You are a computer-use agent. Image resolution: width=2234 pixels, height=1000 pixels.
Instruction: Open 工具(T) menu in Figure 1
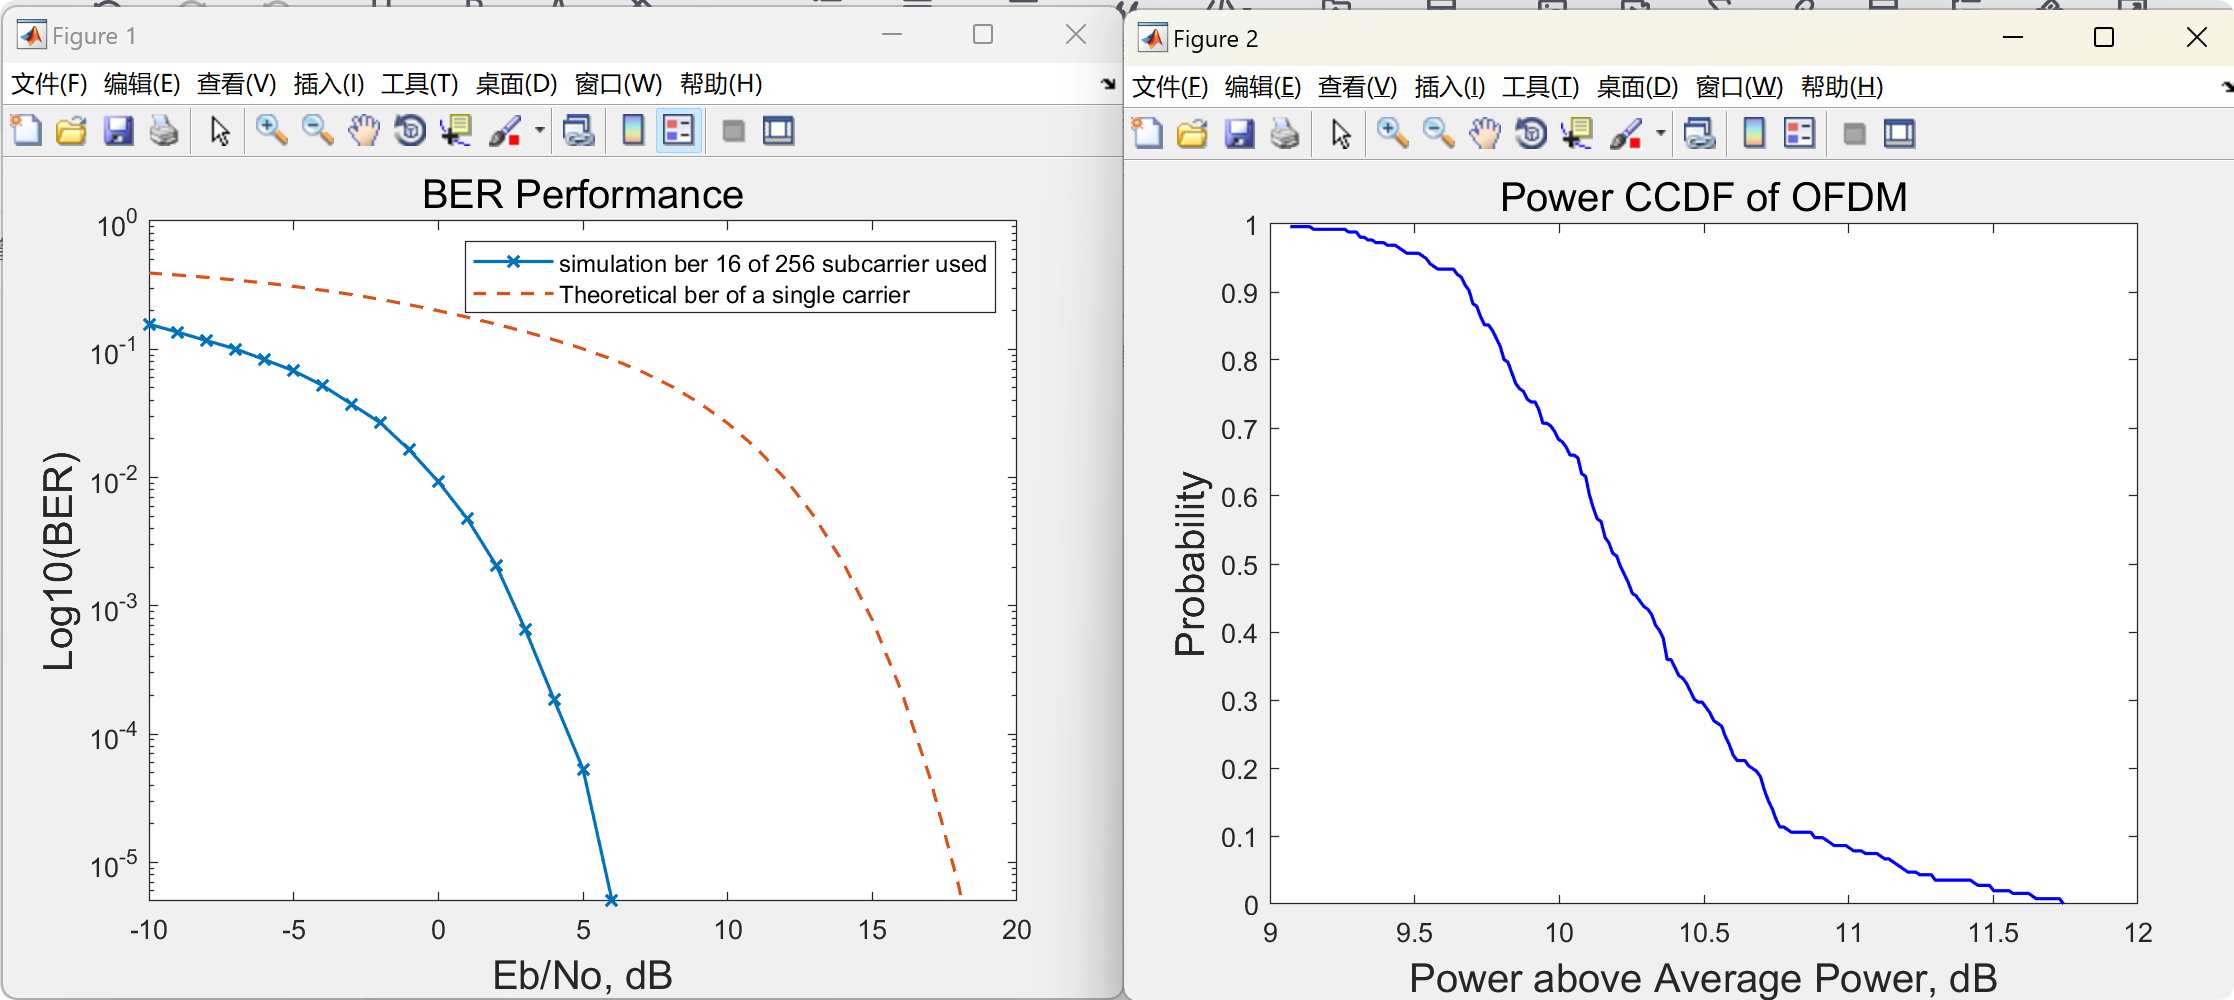point(419,84)
